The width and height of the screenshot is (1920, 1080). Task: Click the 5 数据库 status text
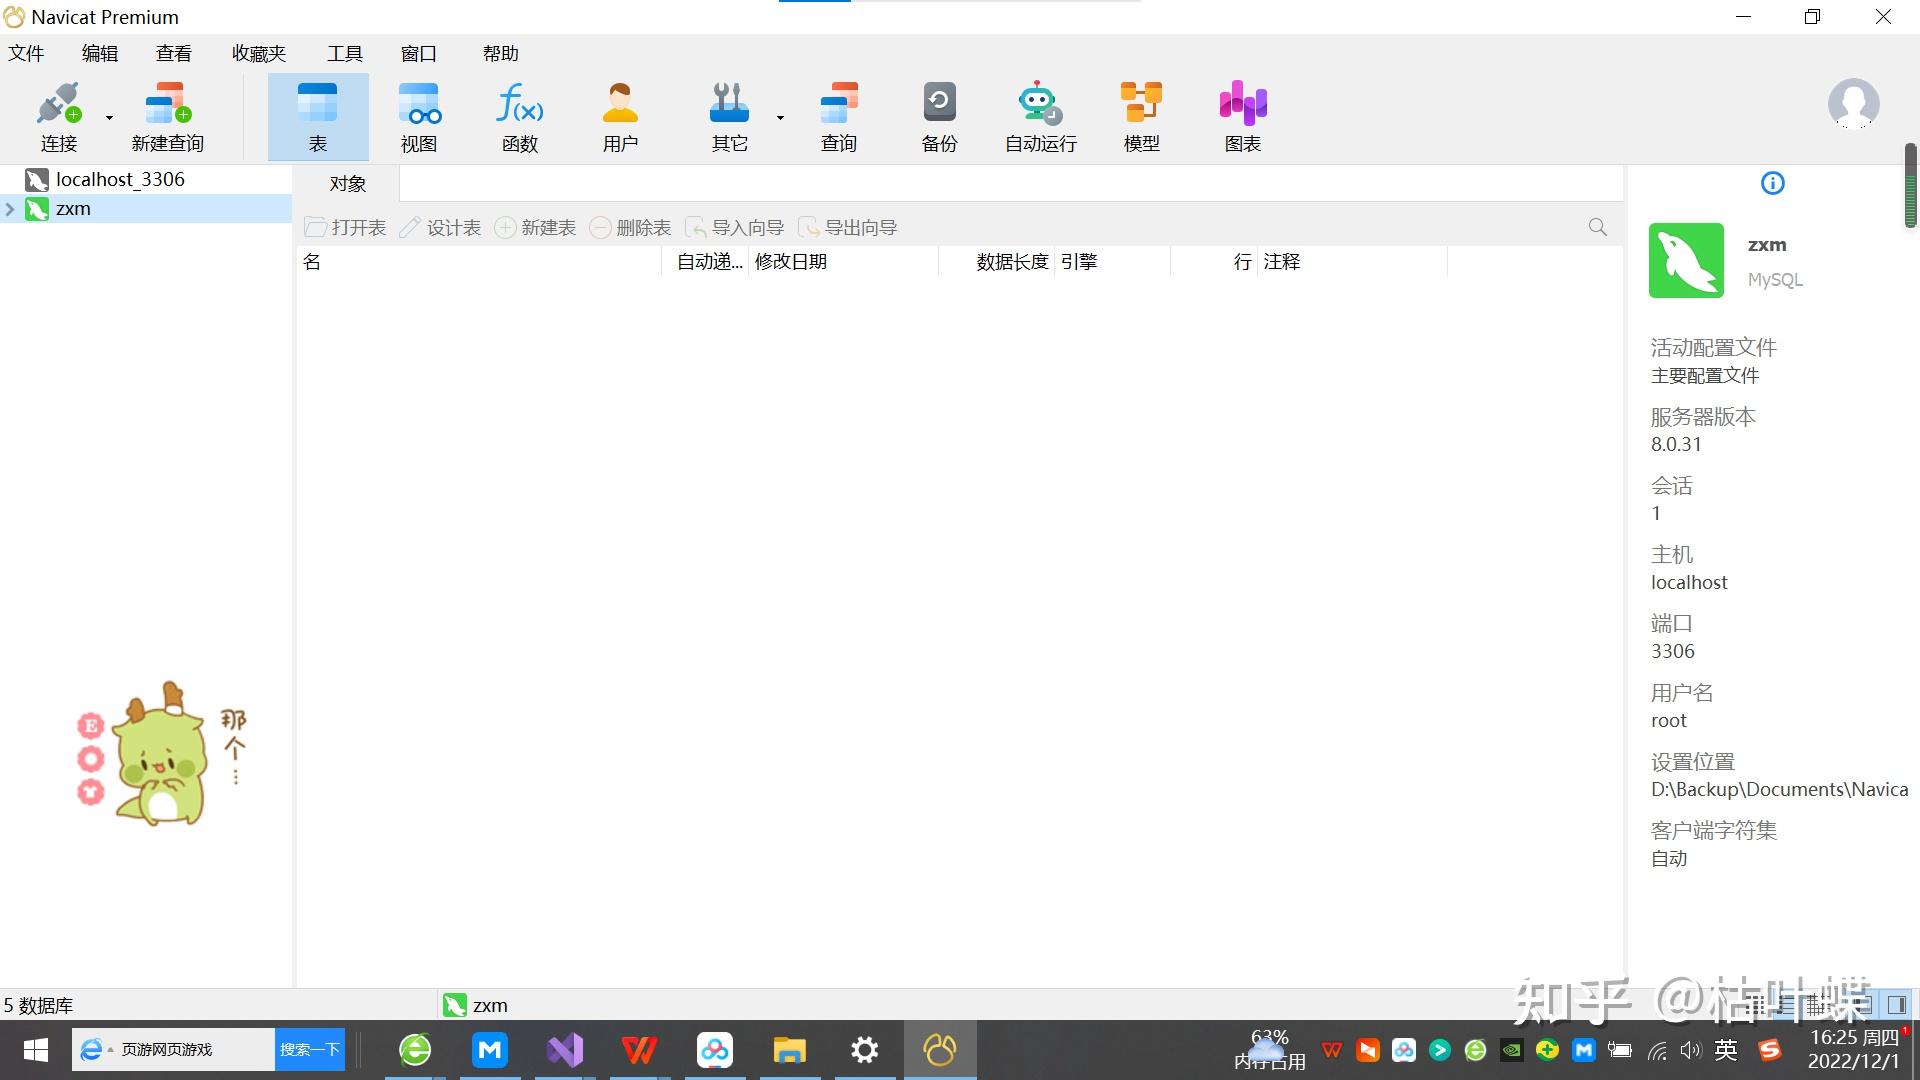tap(38, 1005)
